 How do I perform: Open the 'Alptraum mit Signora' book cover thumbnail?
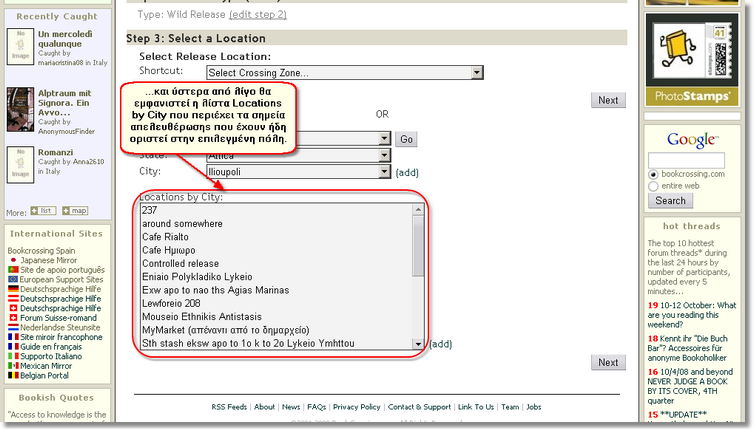pos(21,109)
